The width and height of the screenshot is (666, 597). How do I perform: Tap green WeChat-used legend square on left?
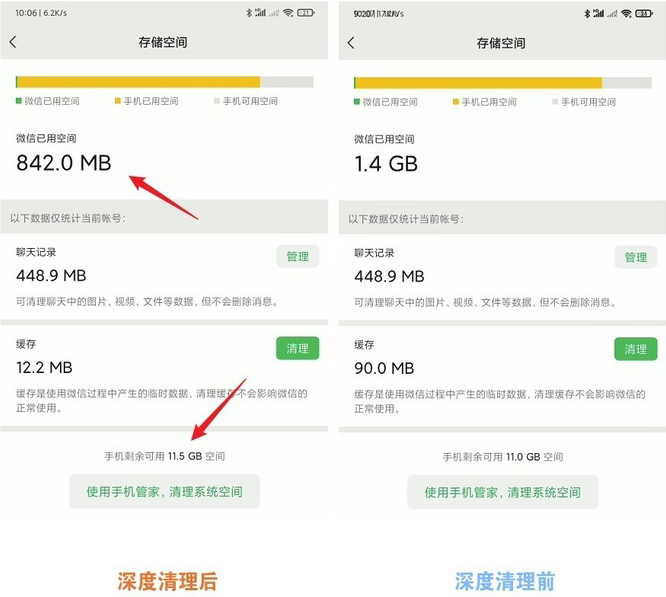click(19, 101)
